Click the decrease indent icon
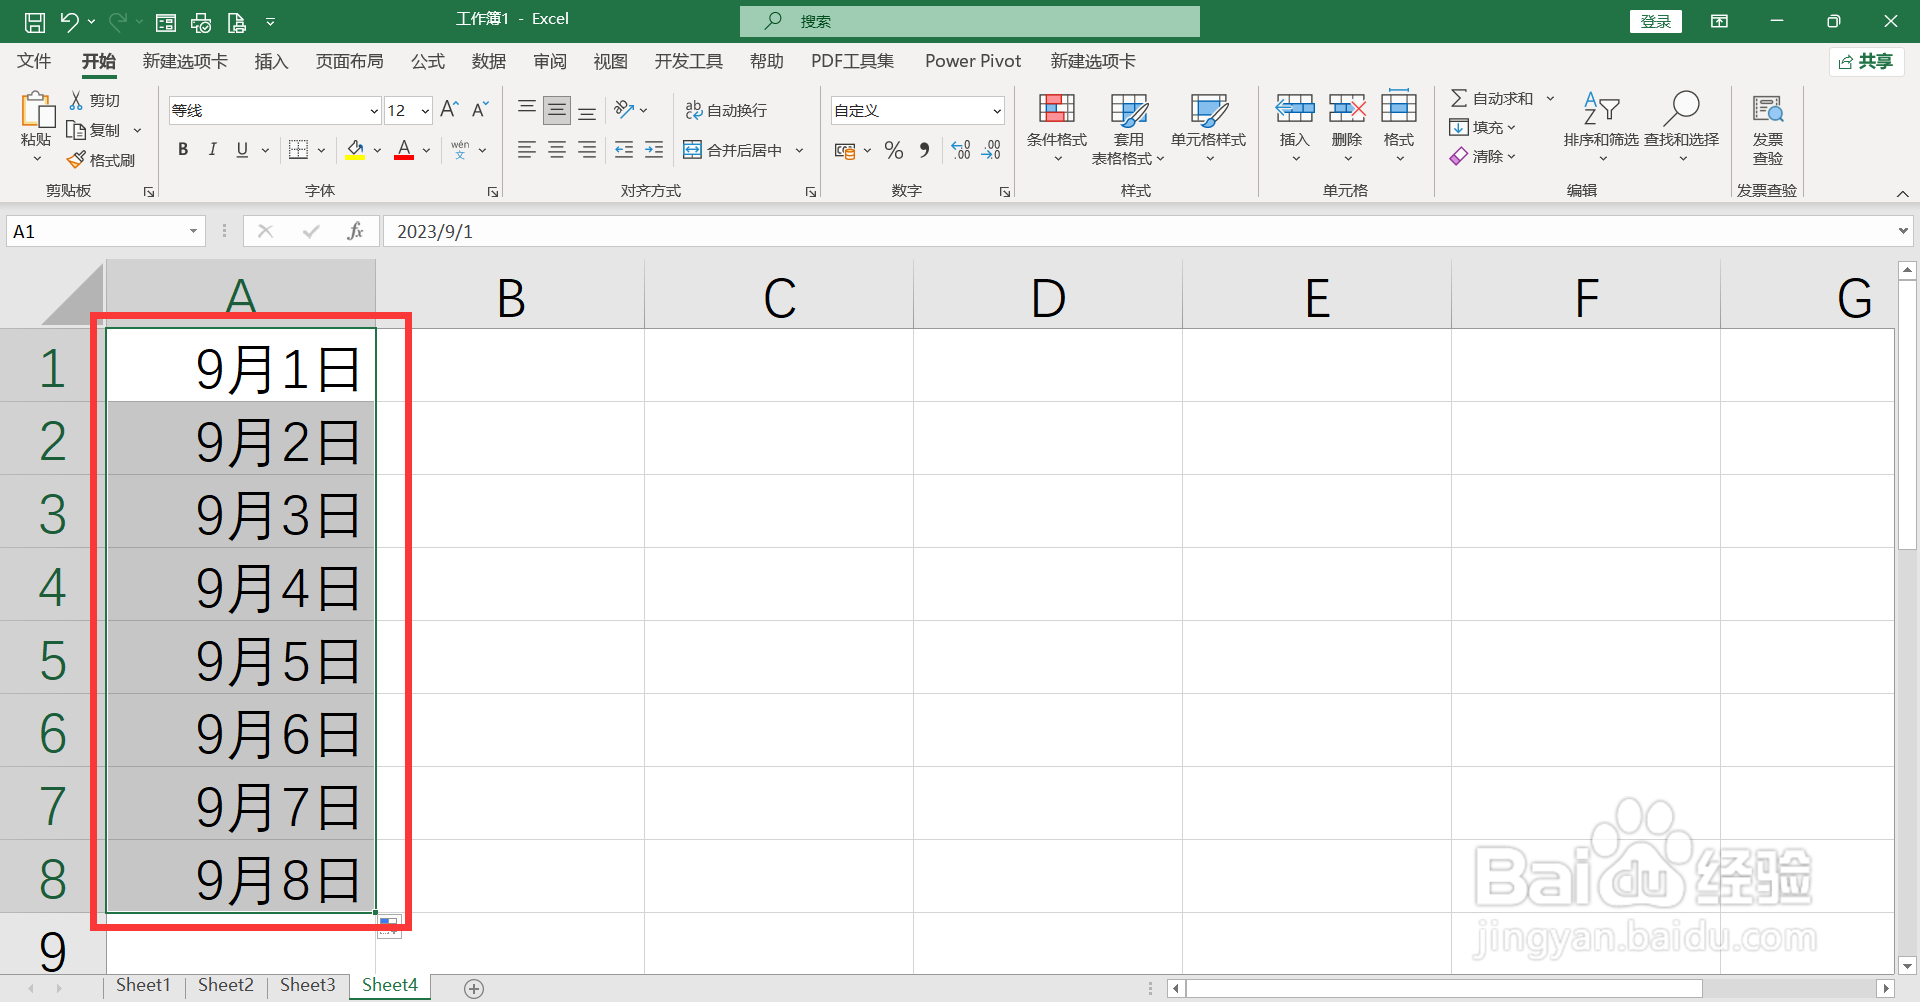 624,150
